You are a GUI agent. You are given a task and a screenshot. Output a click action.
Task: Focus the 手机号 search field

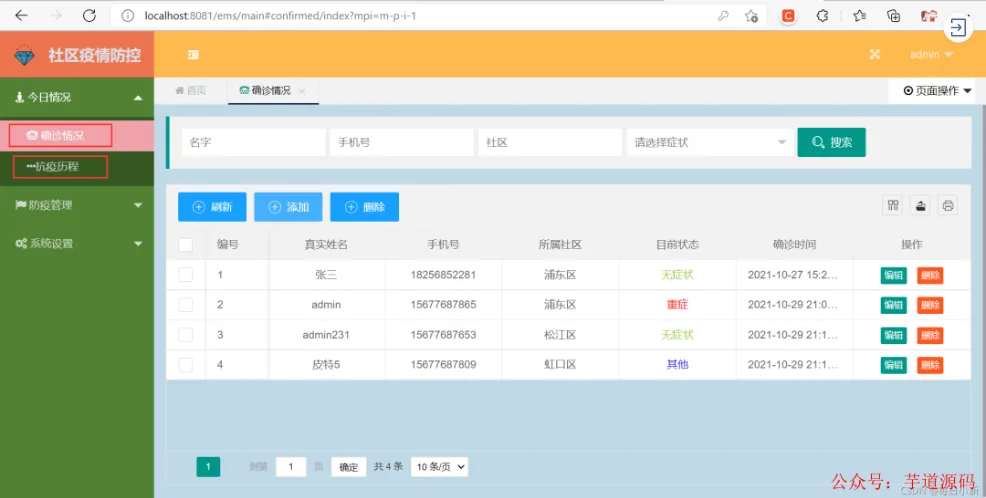pyautogui.click(x=402, y=142)
